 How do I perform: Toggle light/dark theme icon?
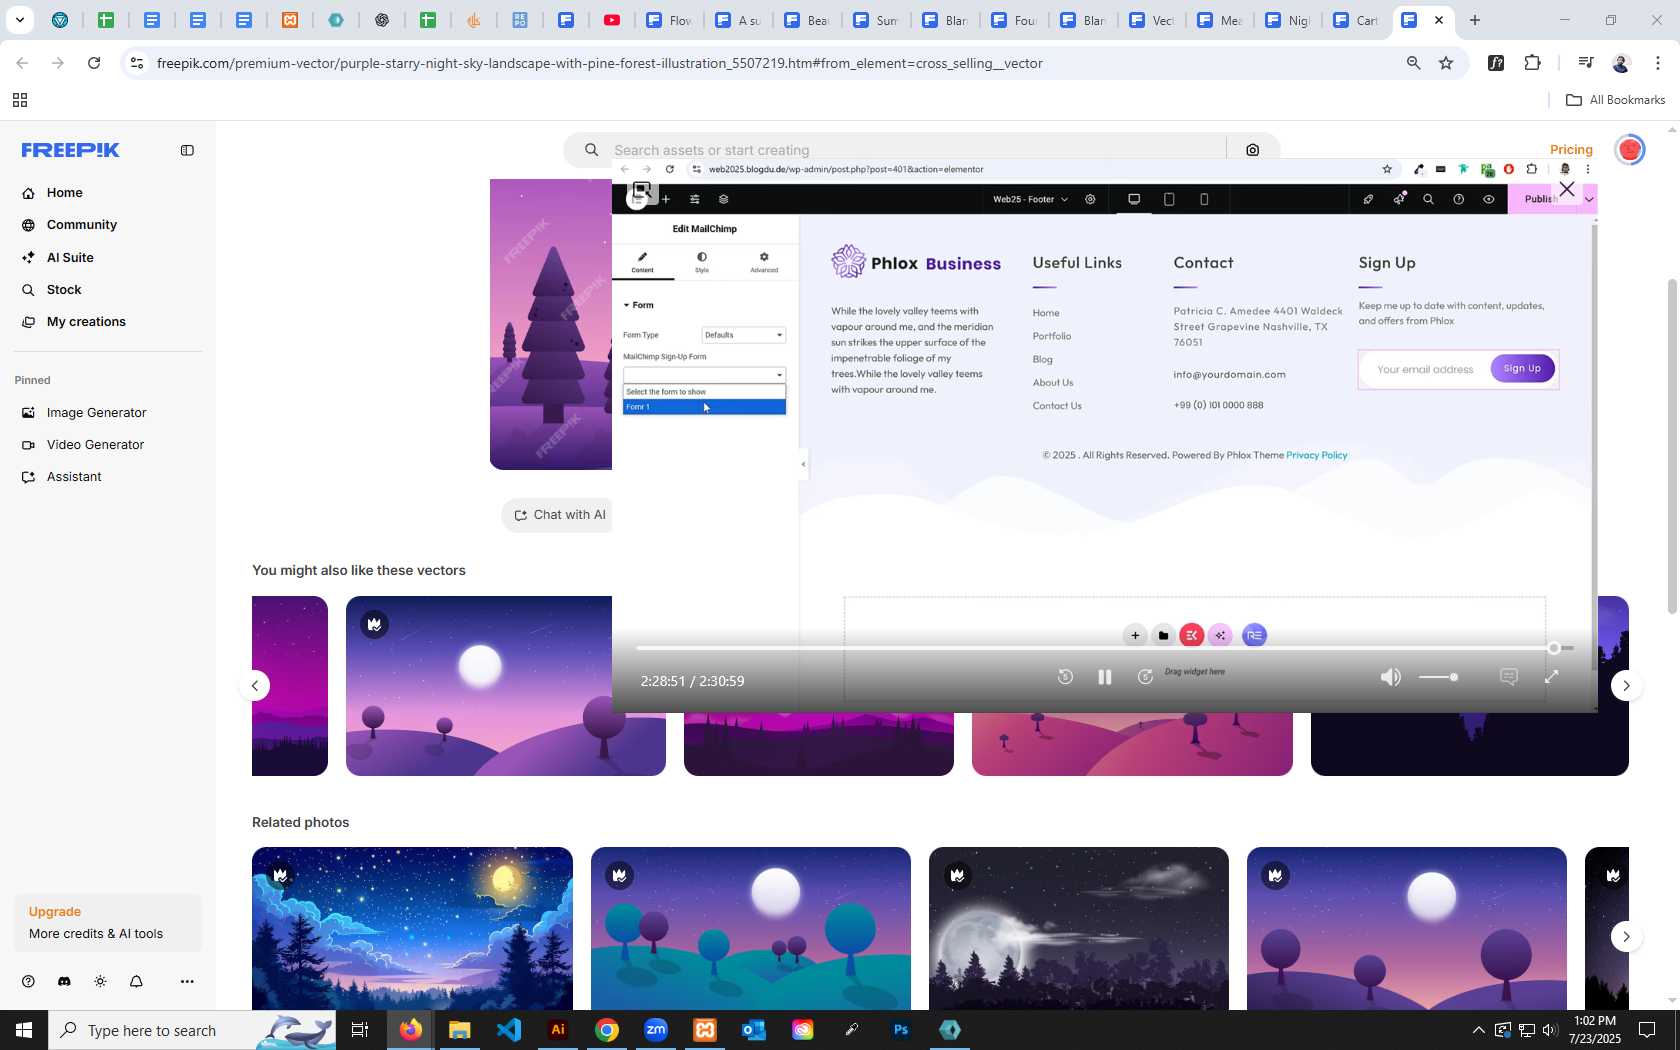(100, 981)
